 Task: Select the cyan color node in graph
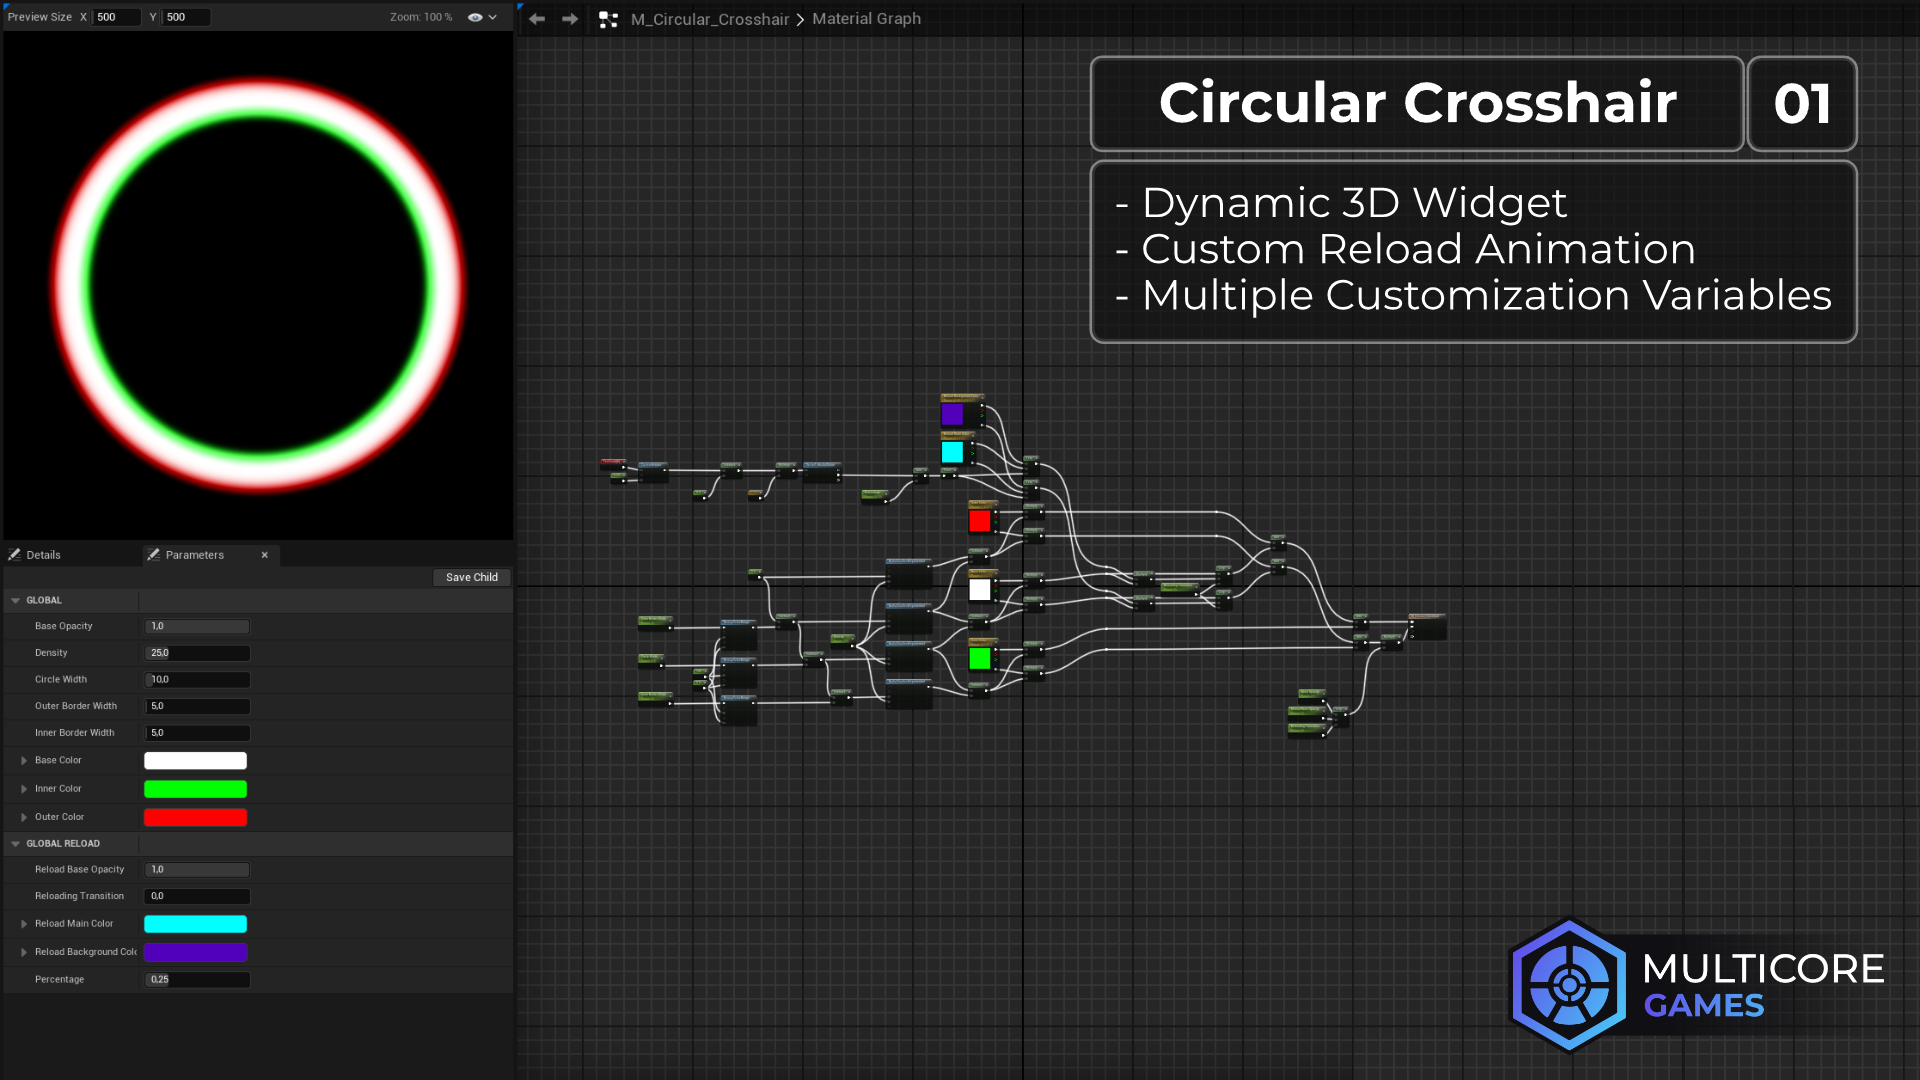tap(952, 452)
